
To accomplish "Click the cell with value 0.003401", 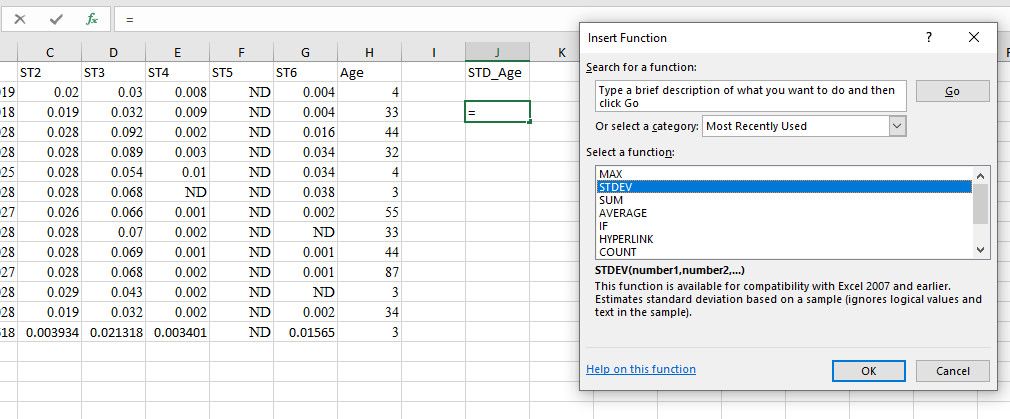I will click(x=177, y=332).
